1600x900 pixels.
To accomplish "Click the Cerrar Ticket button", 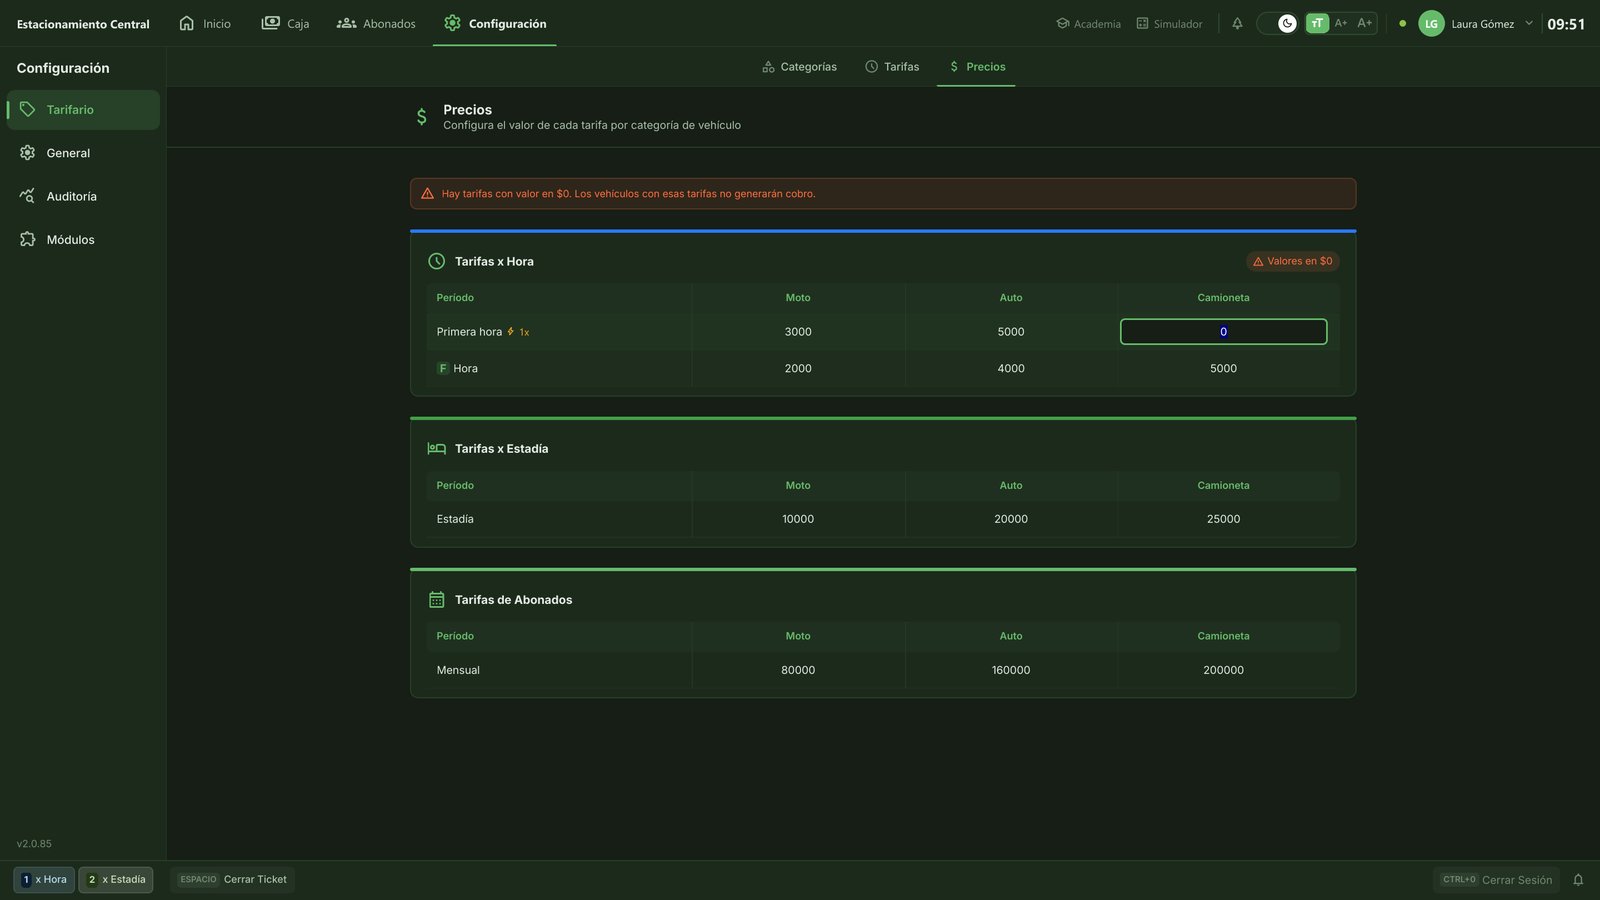I will pyautogui.click(x=232, y=880).
